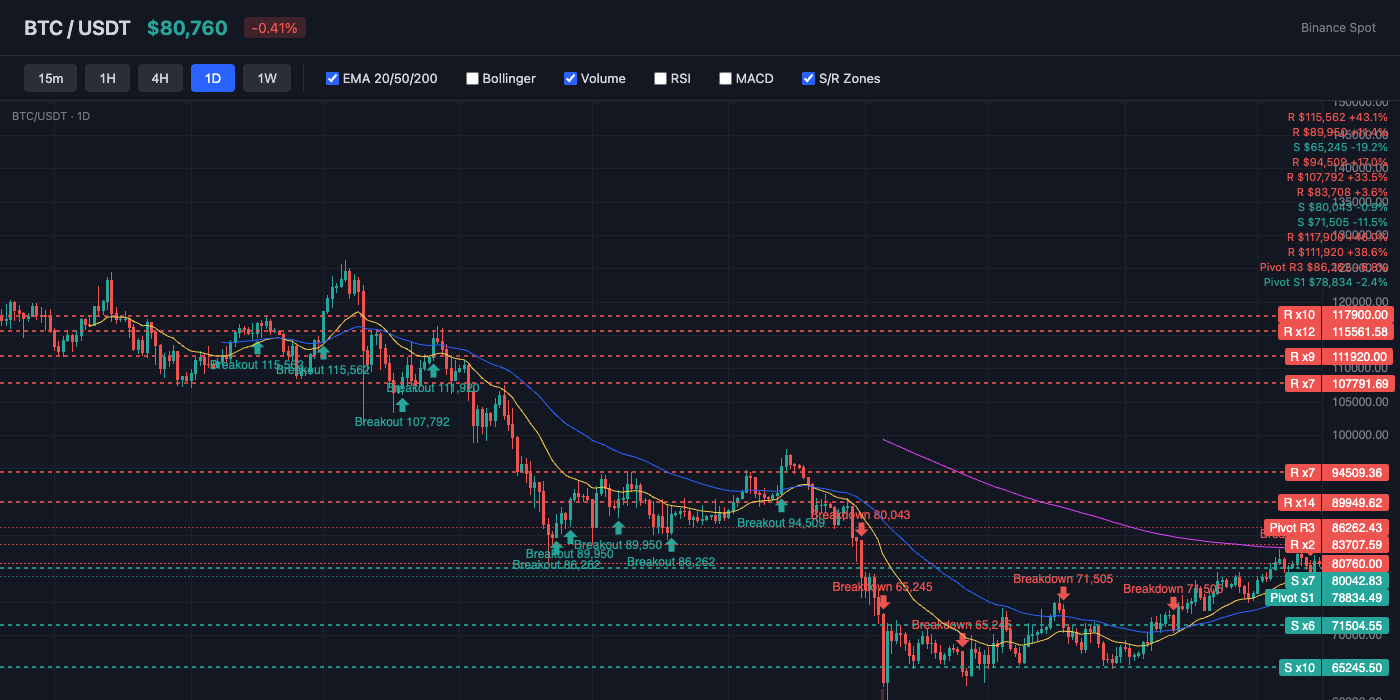Click the -0.41% change badge

point(275,28)
